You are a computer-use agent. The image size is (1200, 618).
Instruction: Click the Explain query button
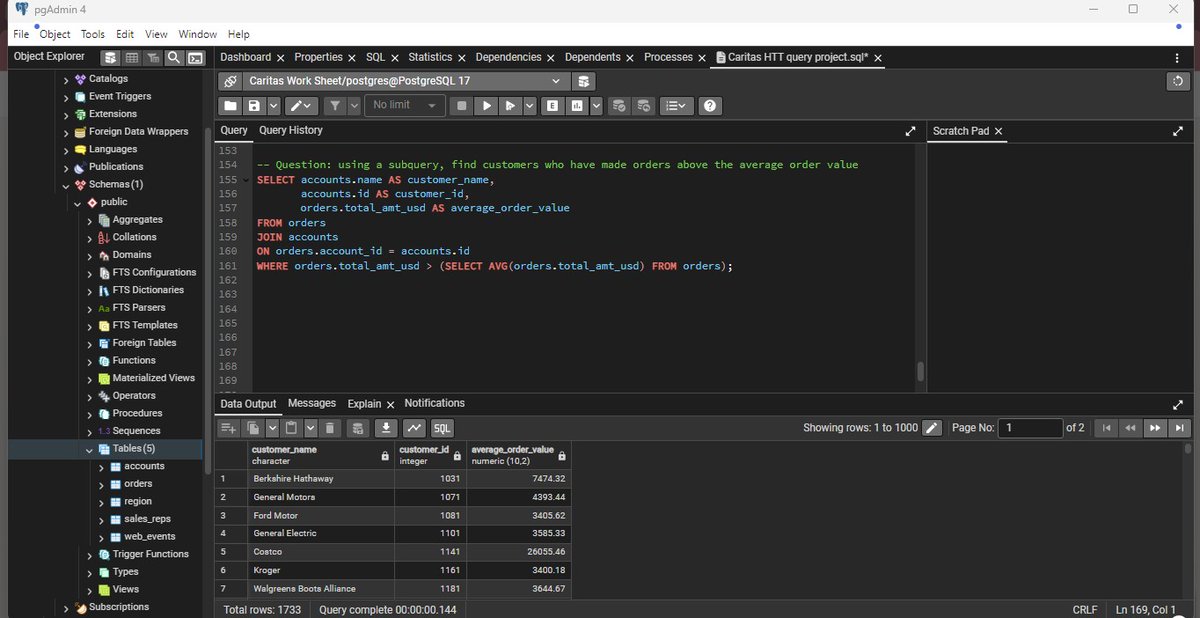[x=551, y=106]
